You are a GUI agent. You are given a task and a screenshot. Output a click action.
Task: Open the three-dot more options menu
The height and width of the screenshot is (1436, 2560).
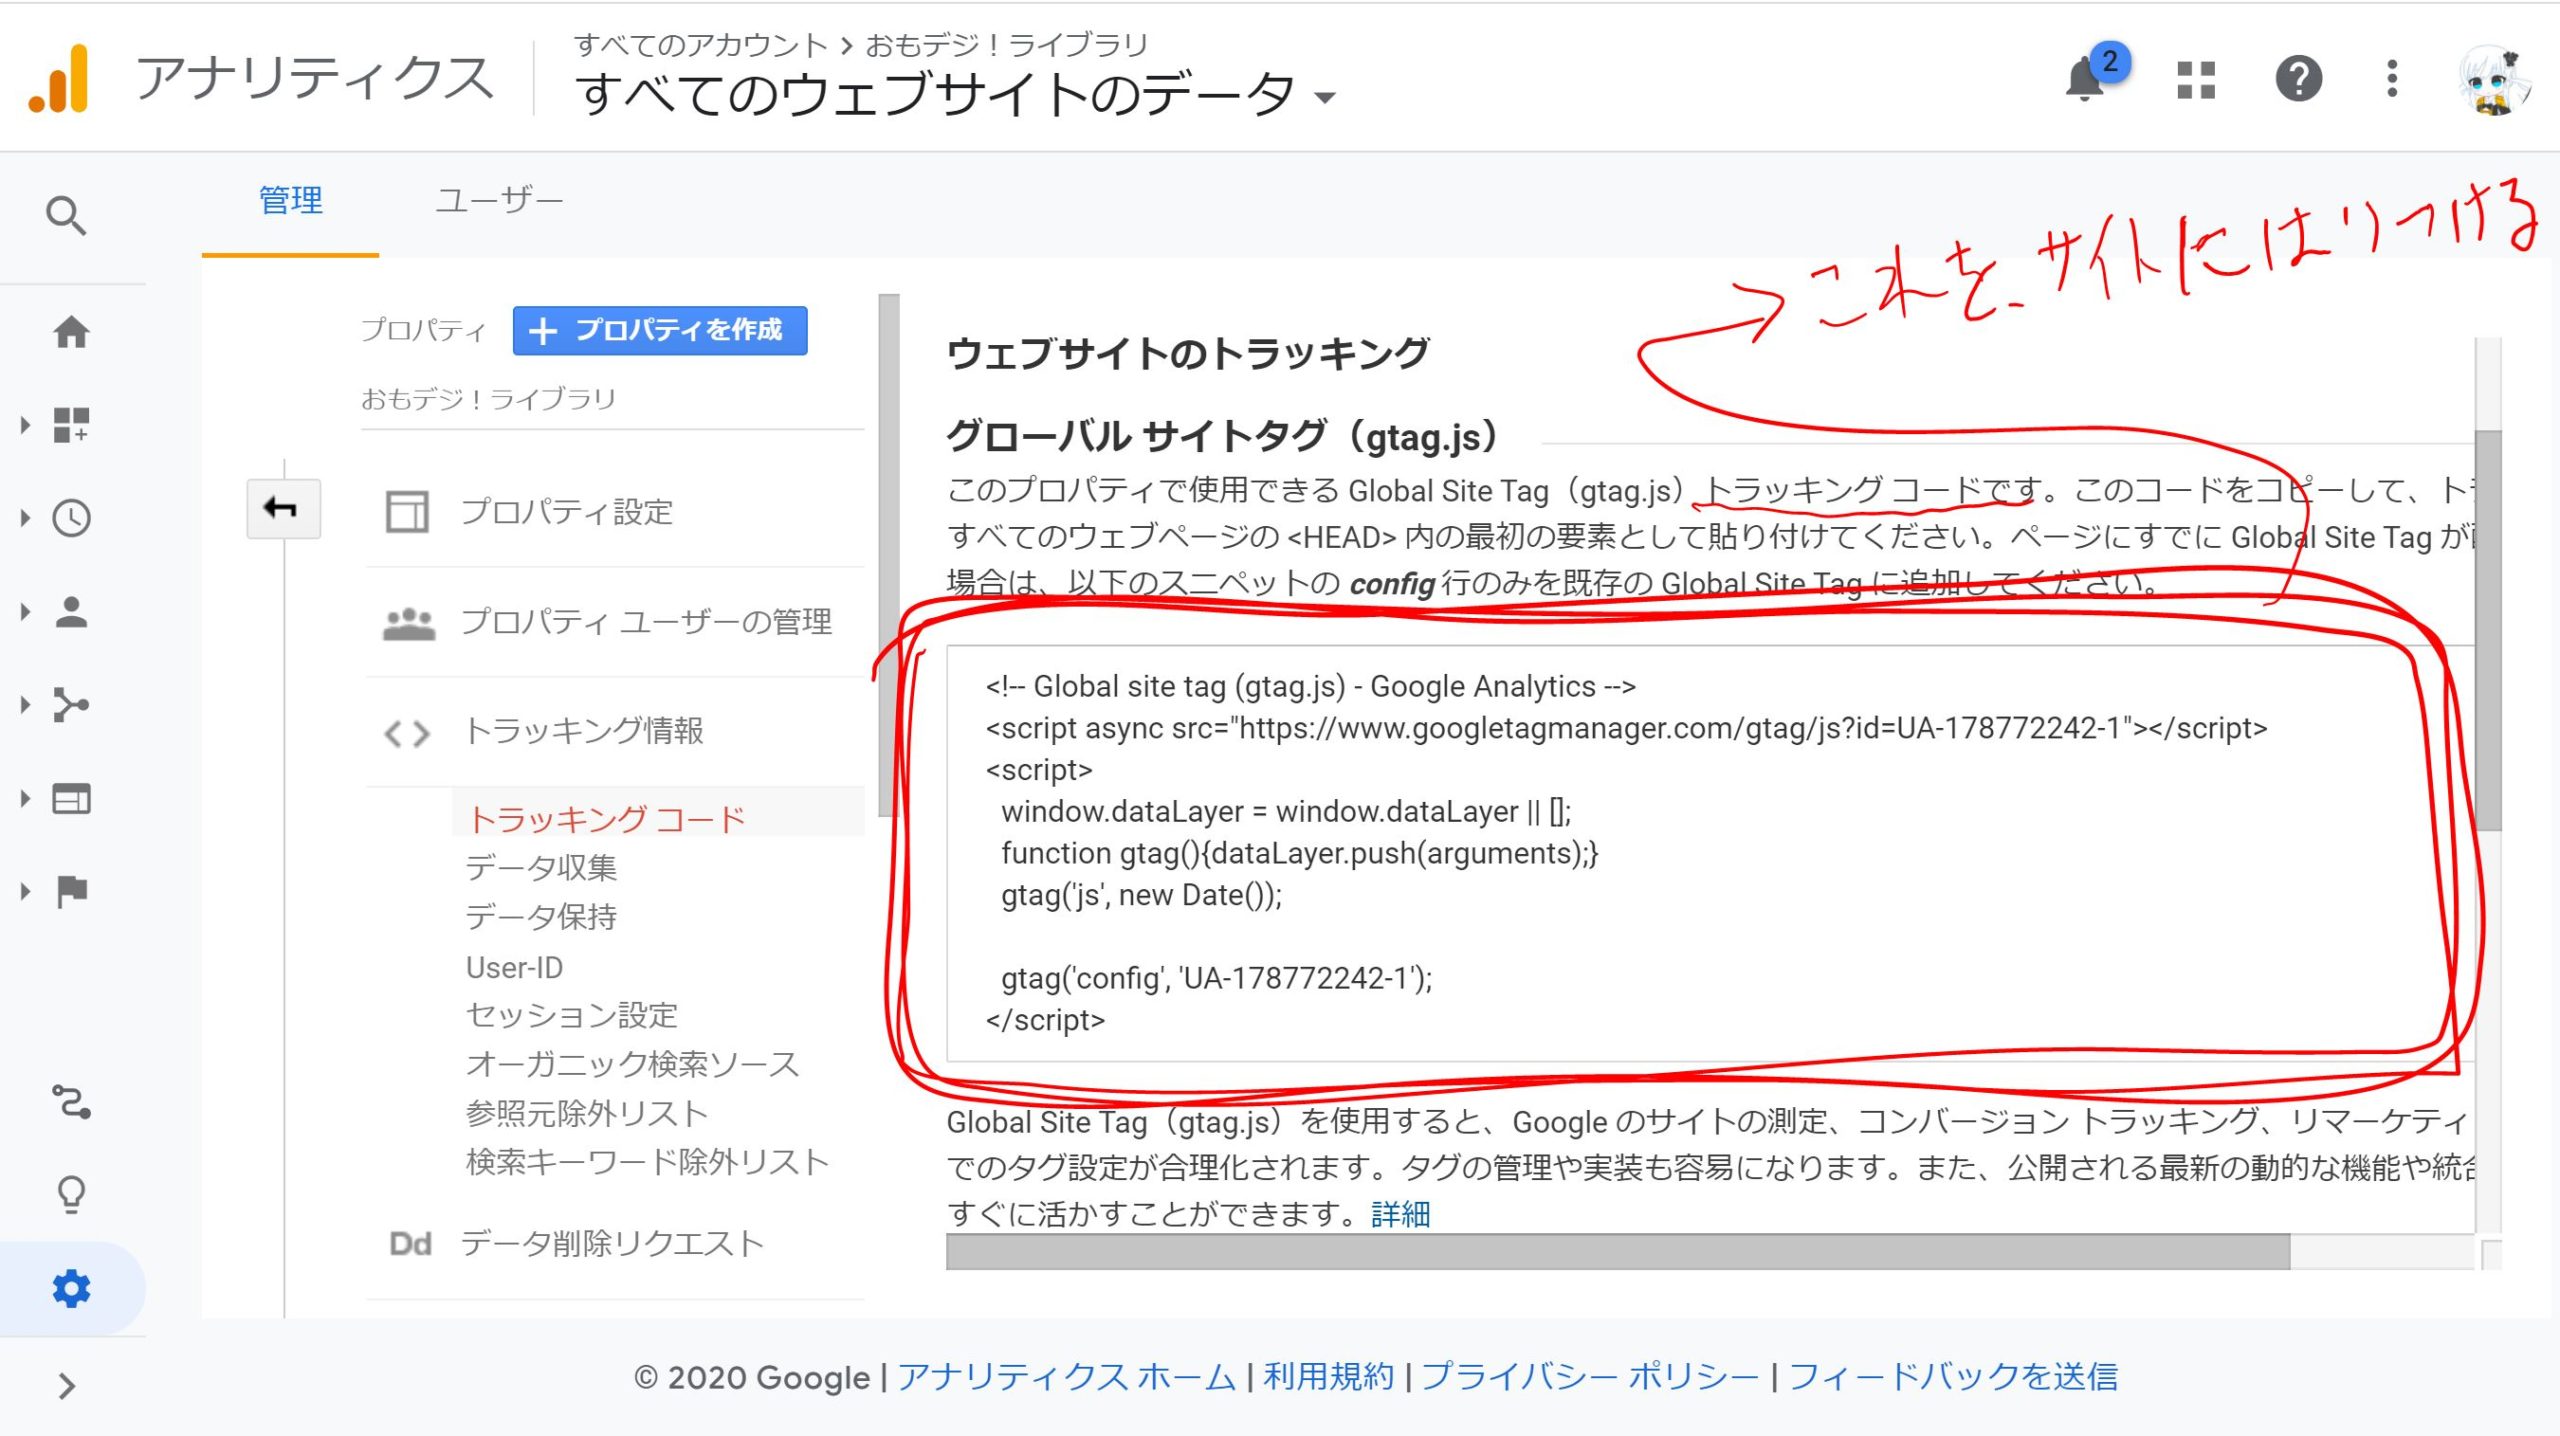coord(2392,79)
